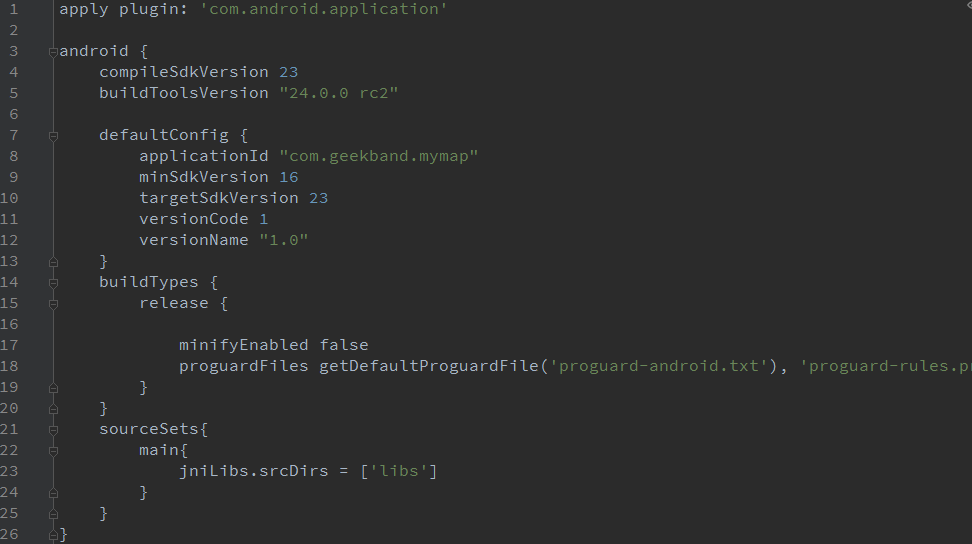This screenshot has width=972, height=544.
Task: Click the minifyEnabled false value
Action: point(343,345)
